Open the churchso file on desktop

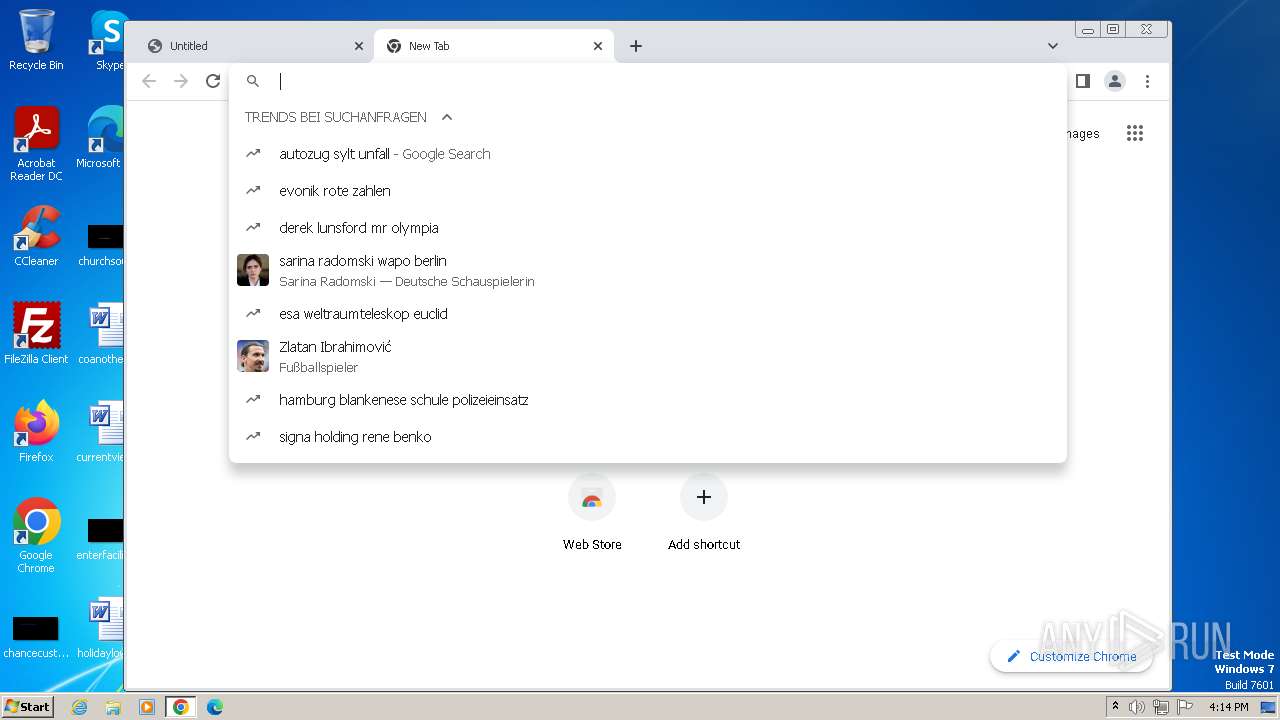[x=103, y=244]
